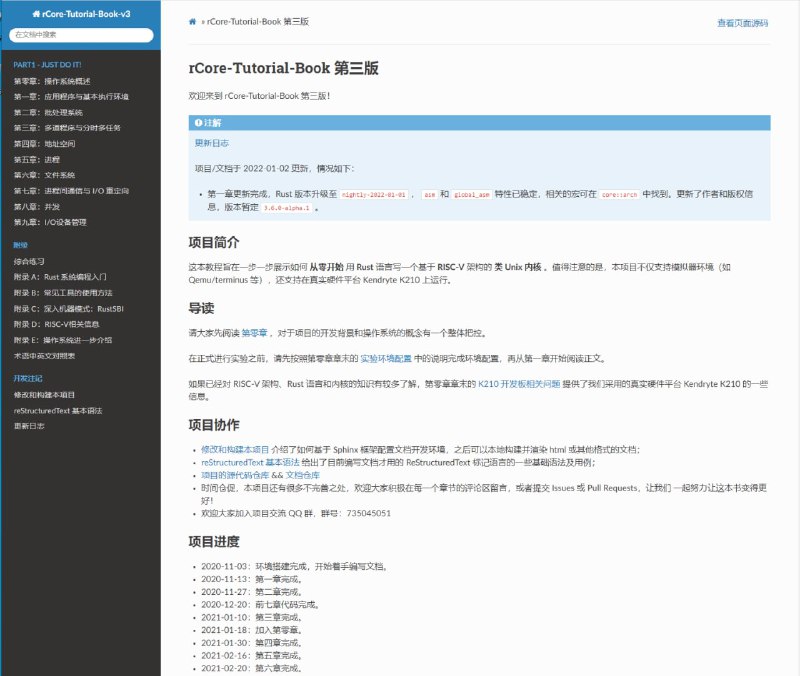Open reStructuredText 基本语法 in sidebar
This screenshot has width=800, height=676.
[58, 411]
